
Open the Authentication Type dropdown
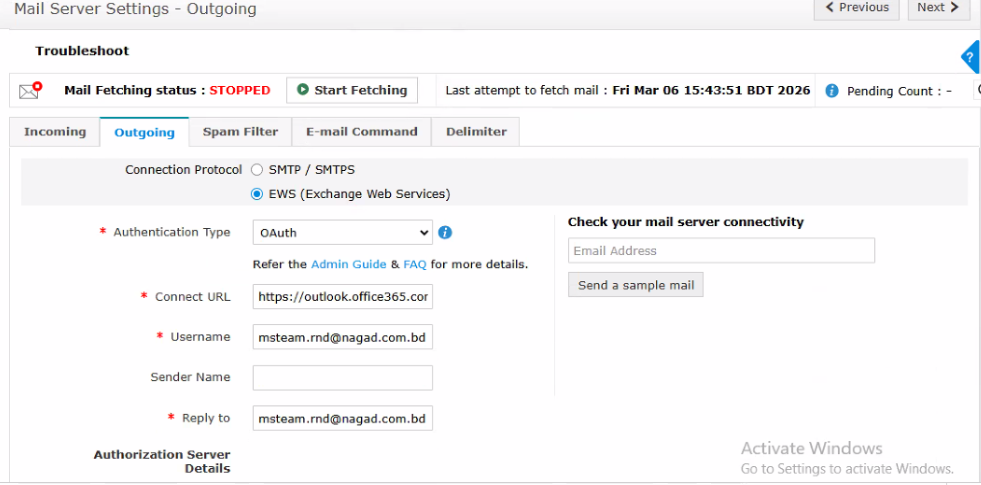pyautogui.click(x=342, y=233)
